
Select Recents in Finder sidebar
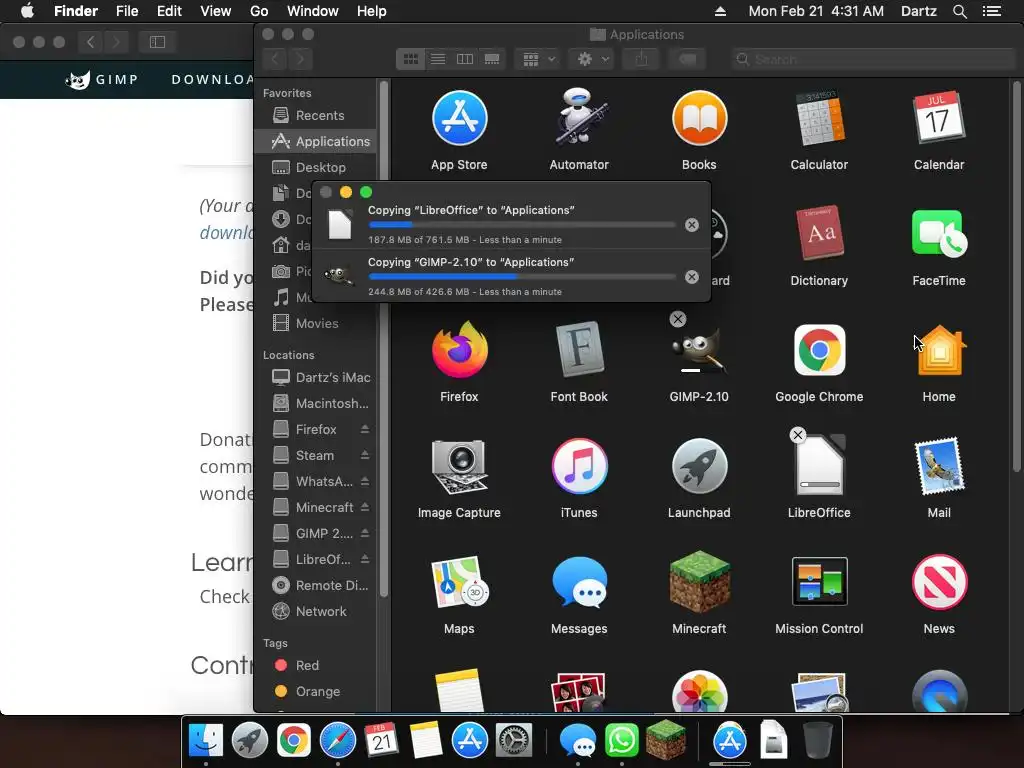pos(315,116)
